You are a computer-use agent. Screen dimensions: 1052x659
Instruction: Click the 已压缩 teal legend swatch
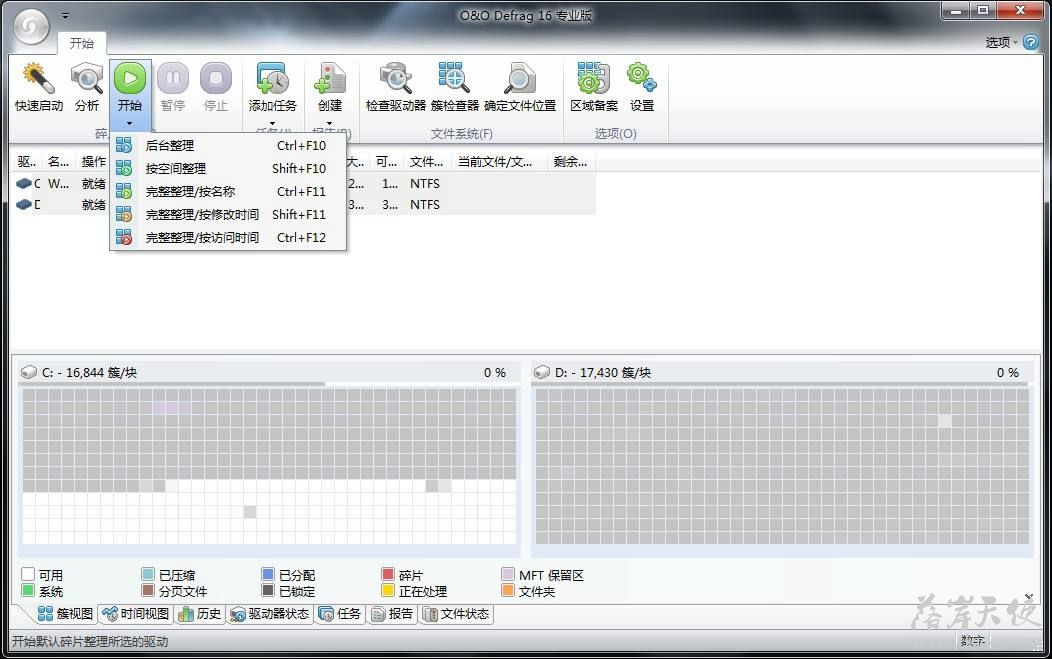click(x=148, y=574)
